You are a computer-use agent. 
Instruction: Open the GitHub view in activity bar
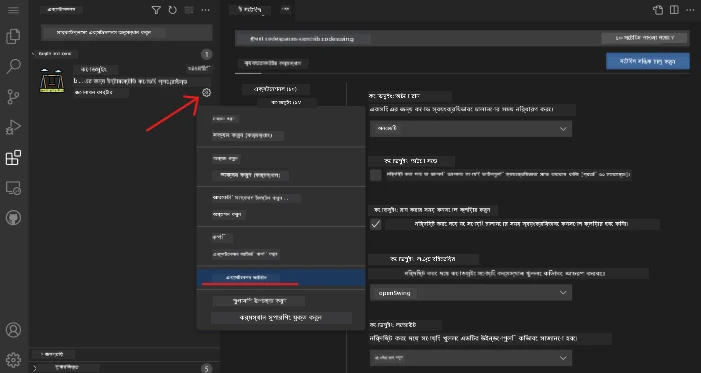[x=13, y=218]
